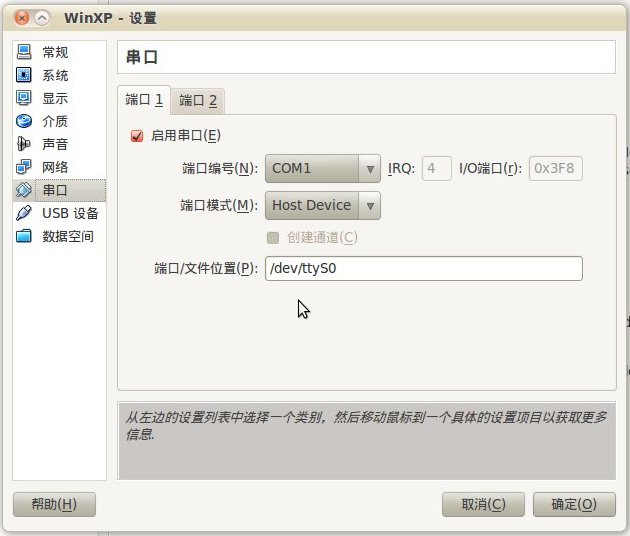
Task: Open the COM1 port number dropdown
Action: click(x=323, y=168)
